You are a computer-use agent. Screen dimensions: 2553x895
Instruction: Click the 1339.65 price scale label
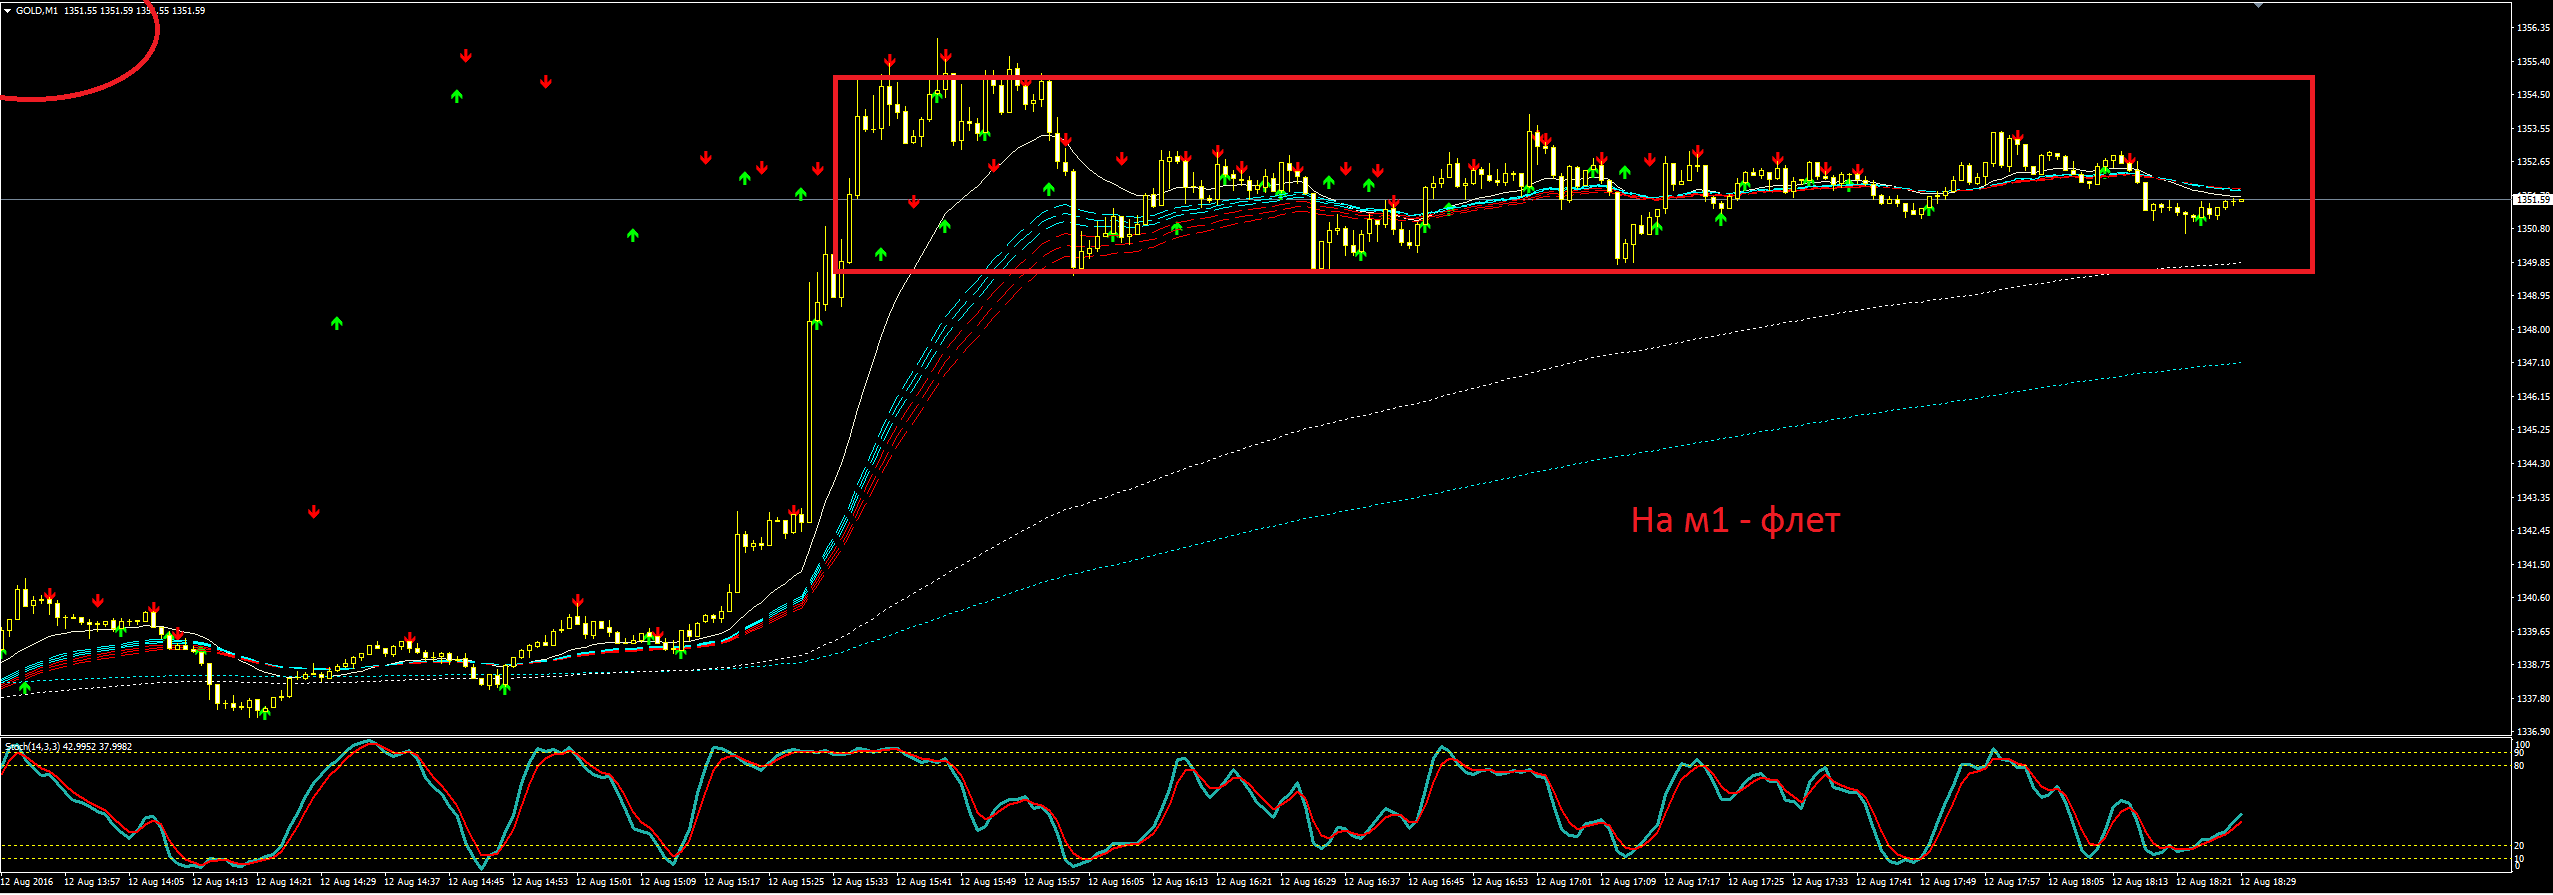tap(2533, 632)
